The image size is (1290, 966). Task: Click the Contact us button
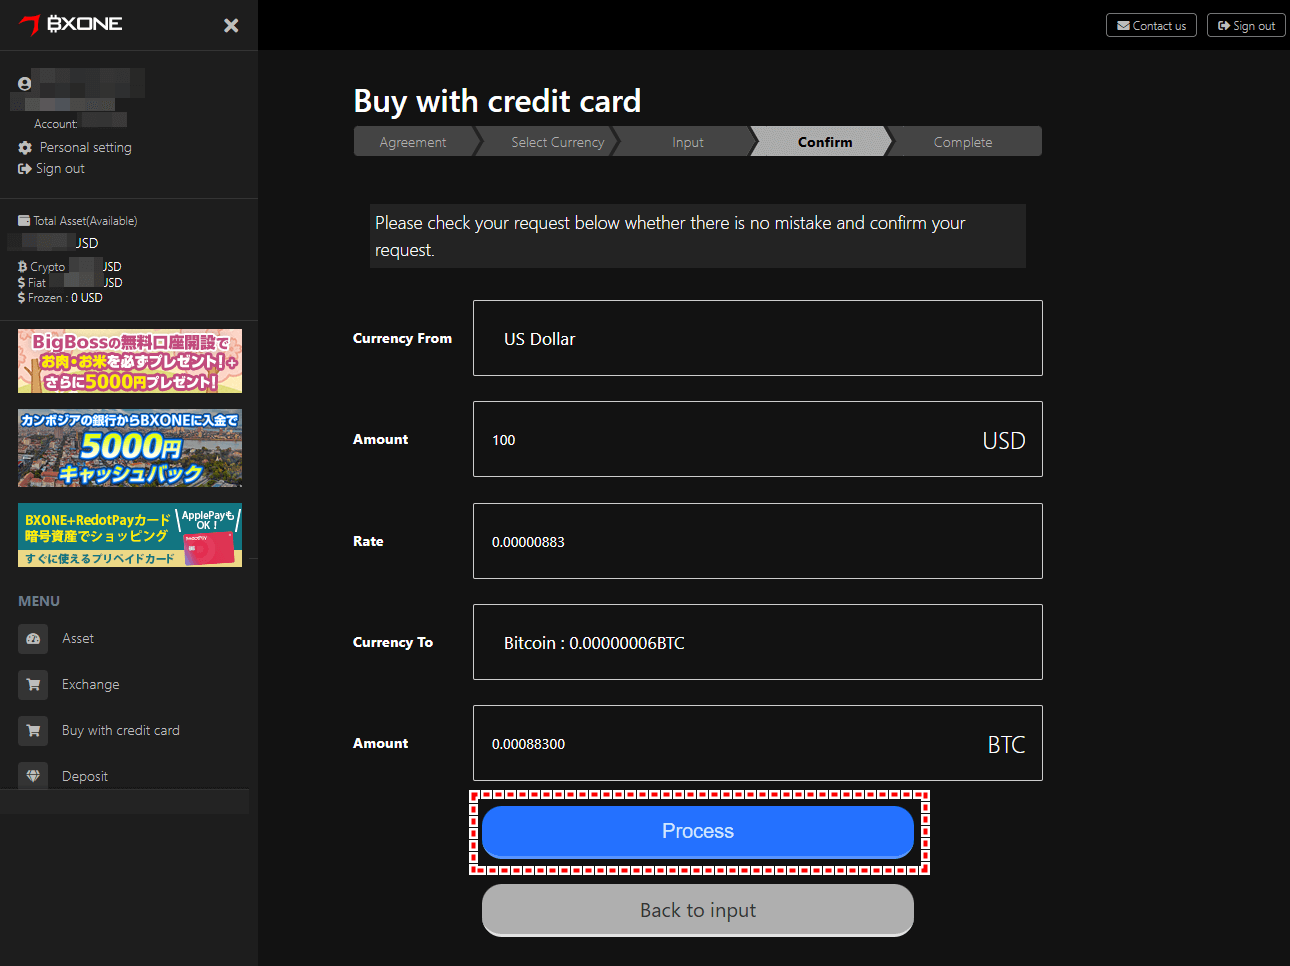1151,25
